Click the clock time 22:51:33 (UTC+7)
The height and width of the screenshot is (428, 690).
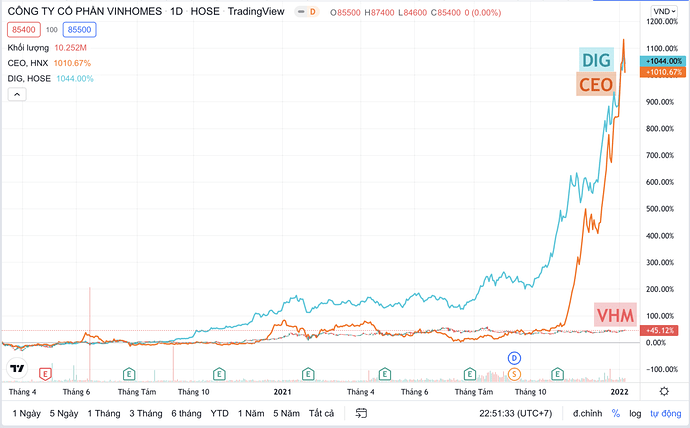(x=515, y=413)
